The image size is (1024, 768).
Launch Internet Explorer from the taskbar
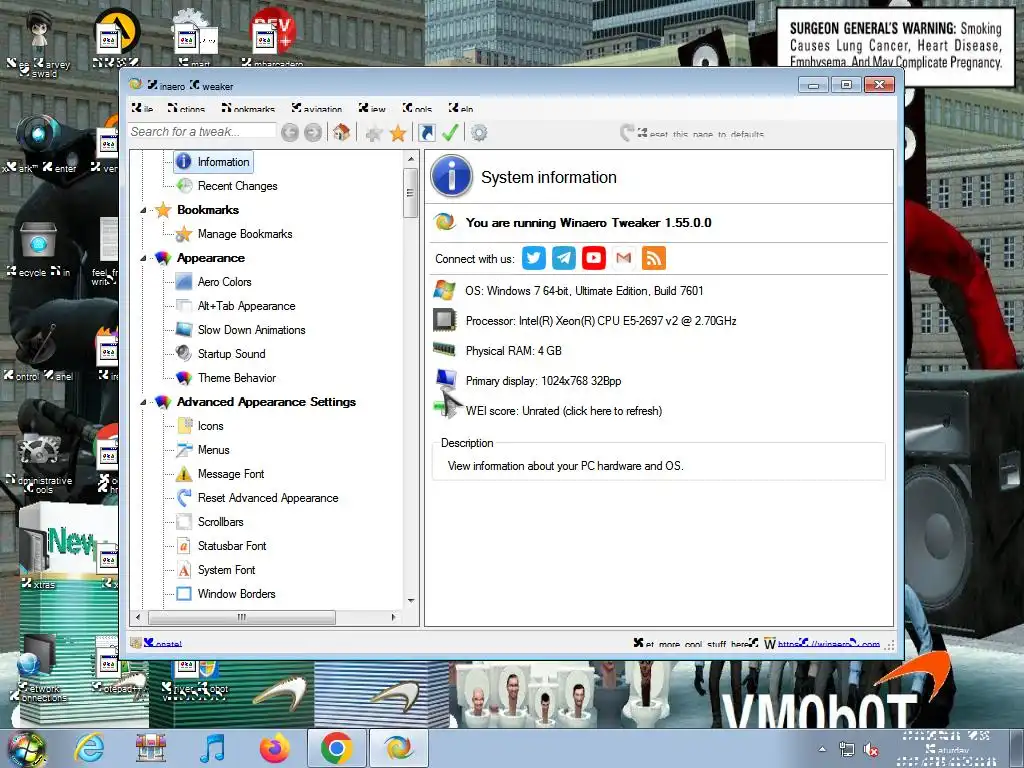point(88,747)
